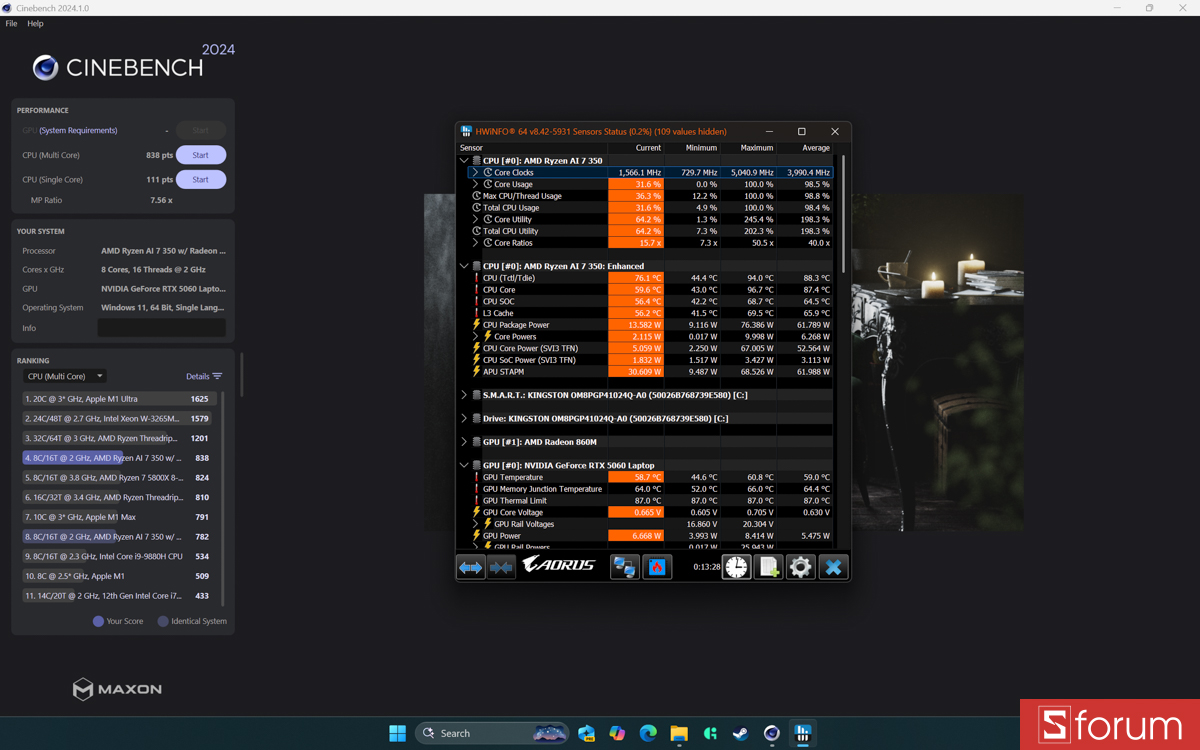The width and height of the screenshot is (1200, 750).
Task: Open HWiNFO settings with the gear icon
Action: (800, 566)
